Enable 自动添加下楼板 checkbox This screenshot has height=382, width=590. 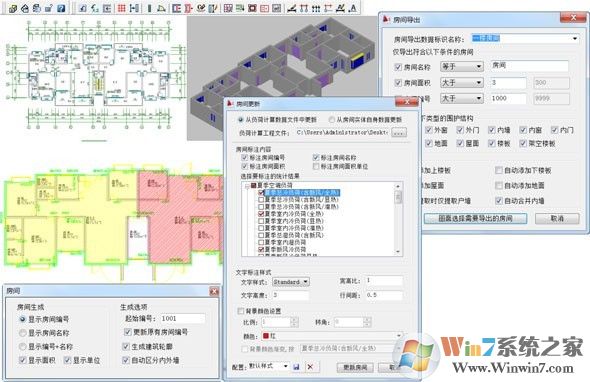[499, 170]
